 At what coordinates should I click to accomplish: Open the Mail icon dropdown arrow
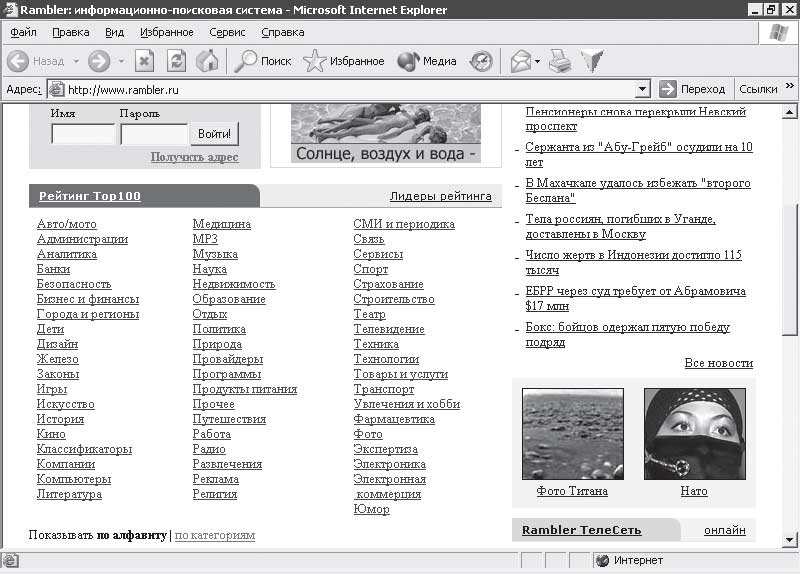coord(537,61)
